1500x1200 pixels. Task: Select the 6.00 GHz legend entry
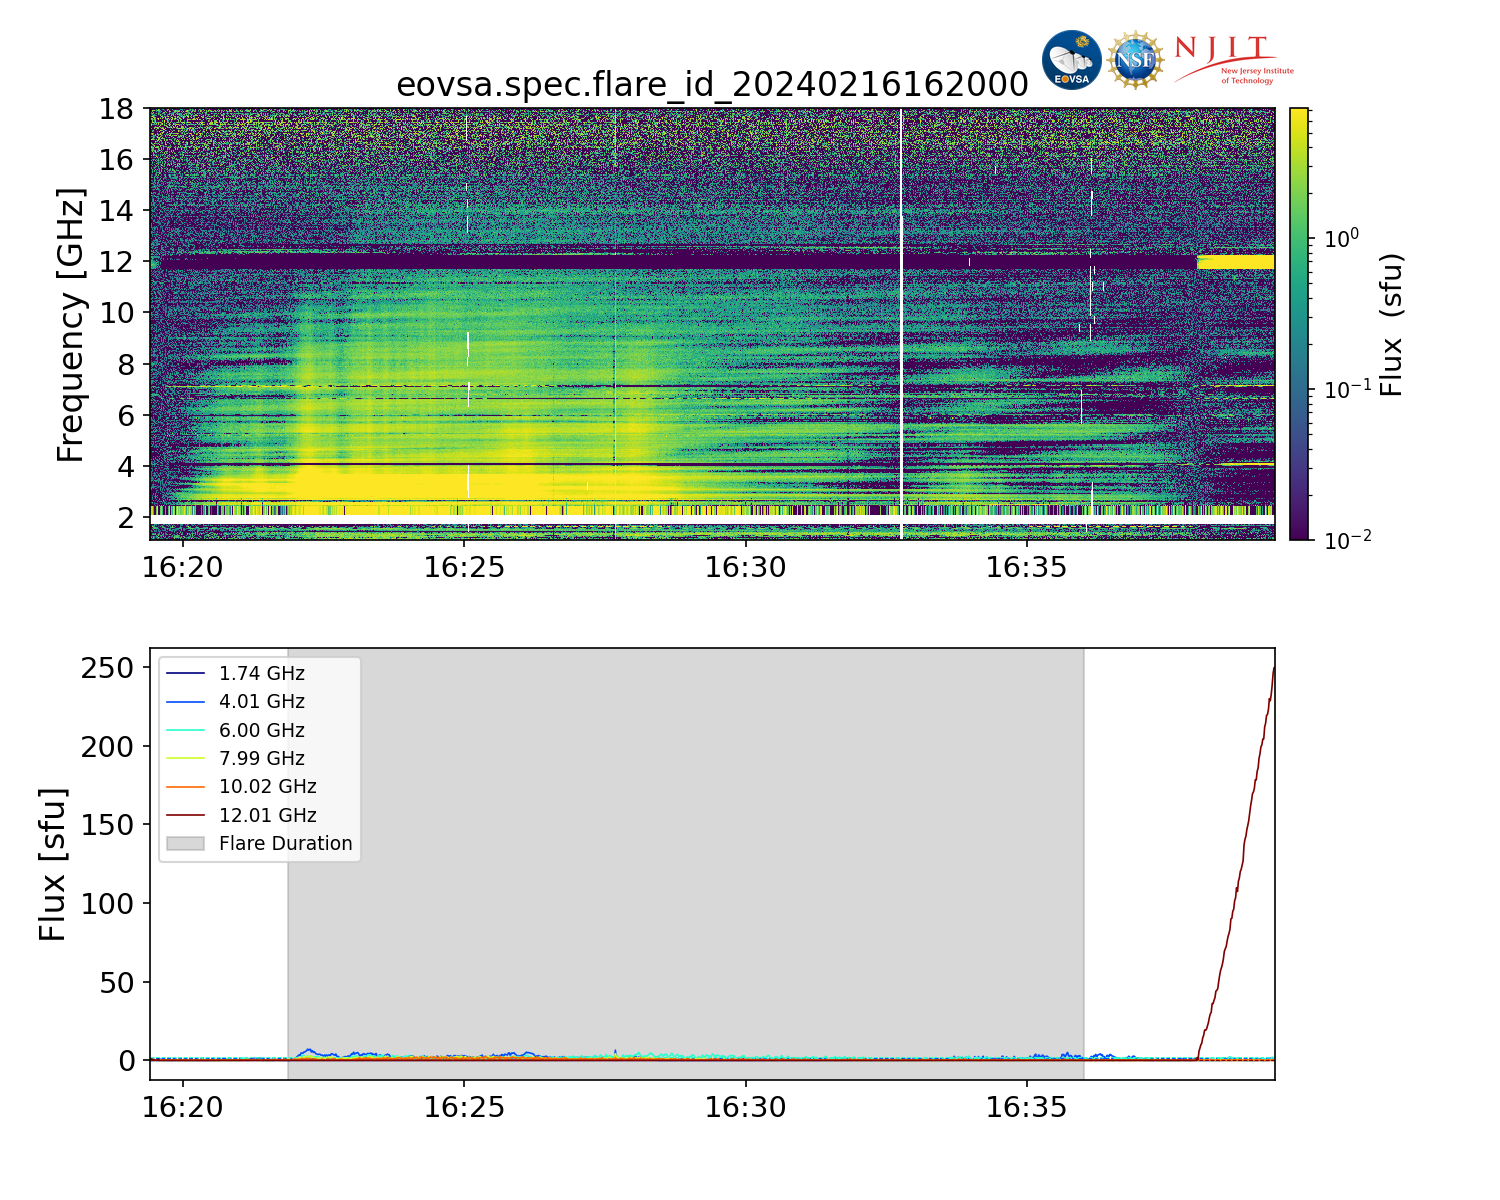261,731
